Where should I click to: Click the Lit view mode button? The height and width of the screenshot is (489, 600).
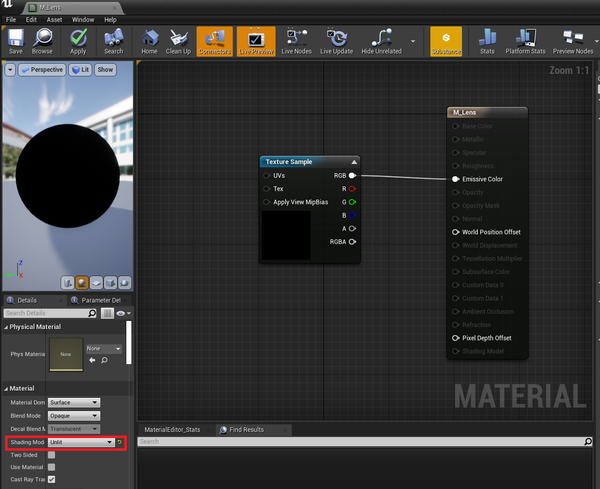click(81, 70)
